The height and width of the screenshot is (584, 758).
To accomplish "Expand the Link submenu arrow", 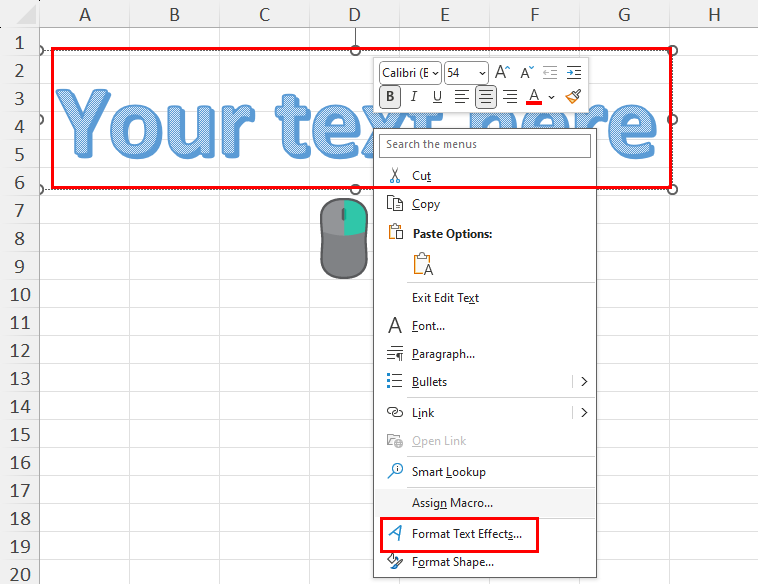I will (x=584, y=412).
